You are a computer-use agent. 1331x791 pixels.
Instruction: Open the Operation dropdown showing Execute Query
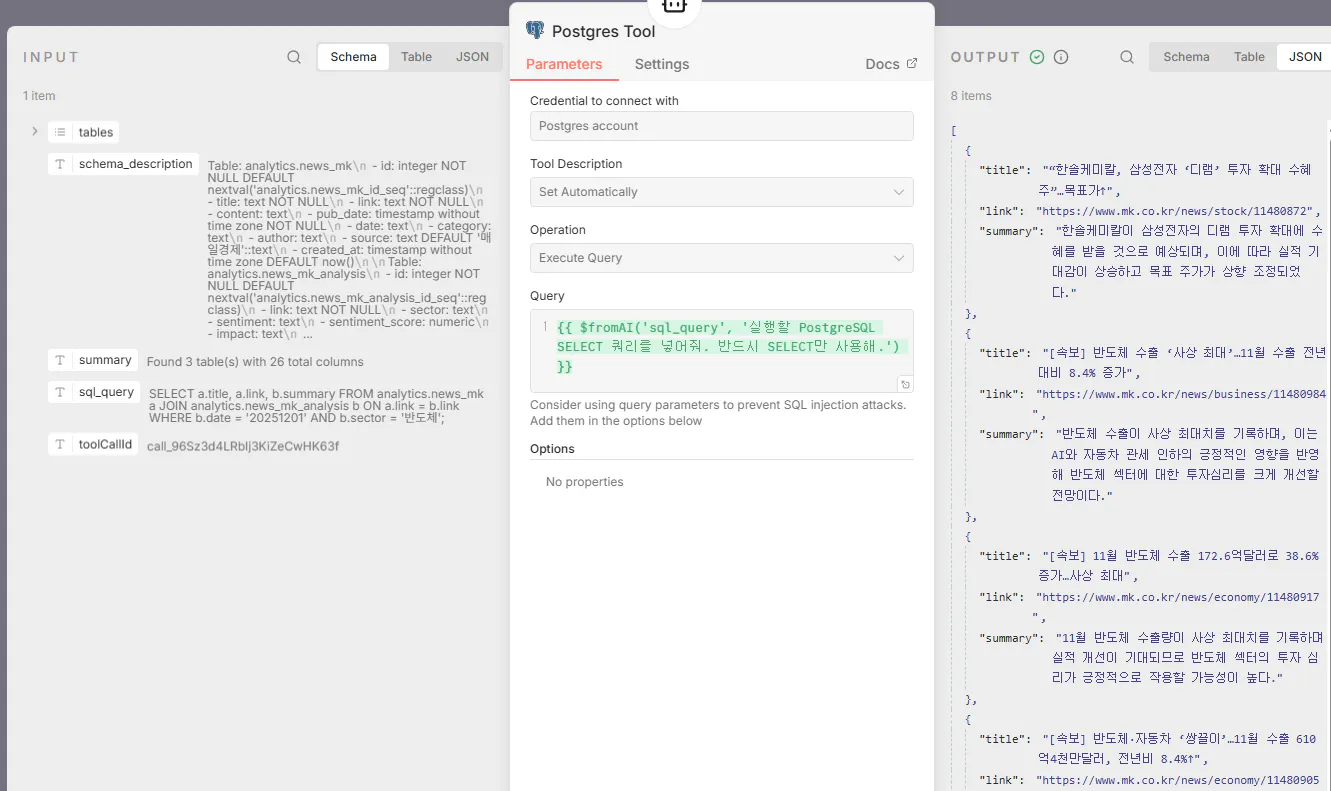click(x=721, y=258)
